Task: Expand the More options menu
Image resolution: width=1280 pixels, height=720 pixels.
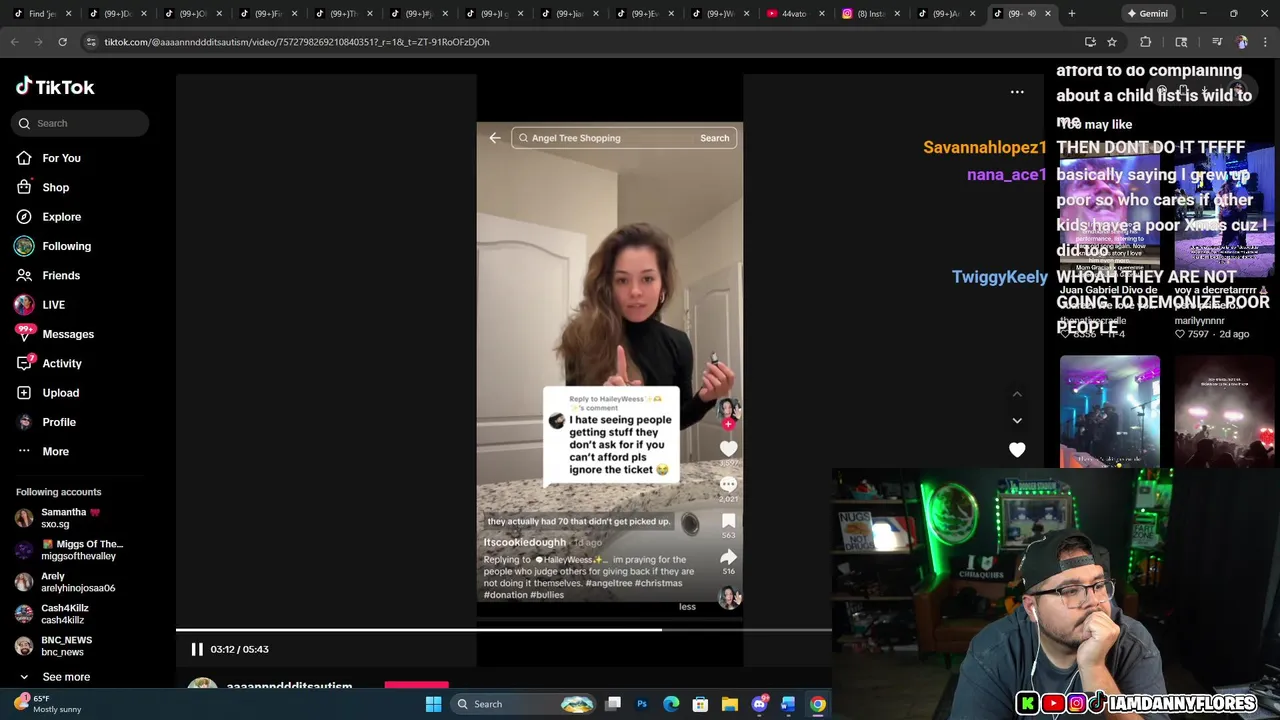Action: click(x=55, y=451)
